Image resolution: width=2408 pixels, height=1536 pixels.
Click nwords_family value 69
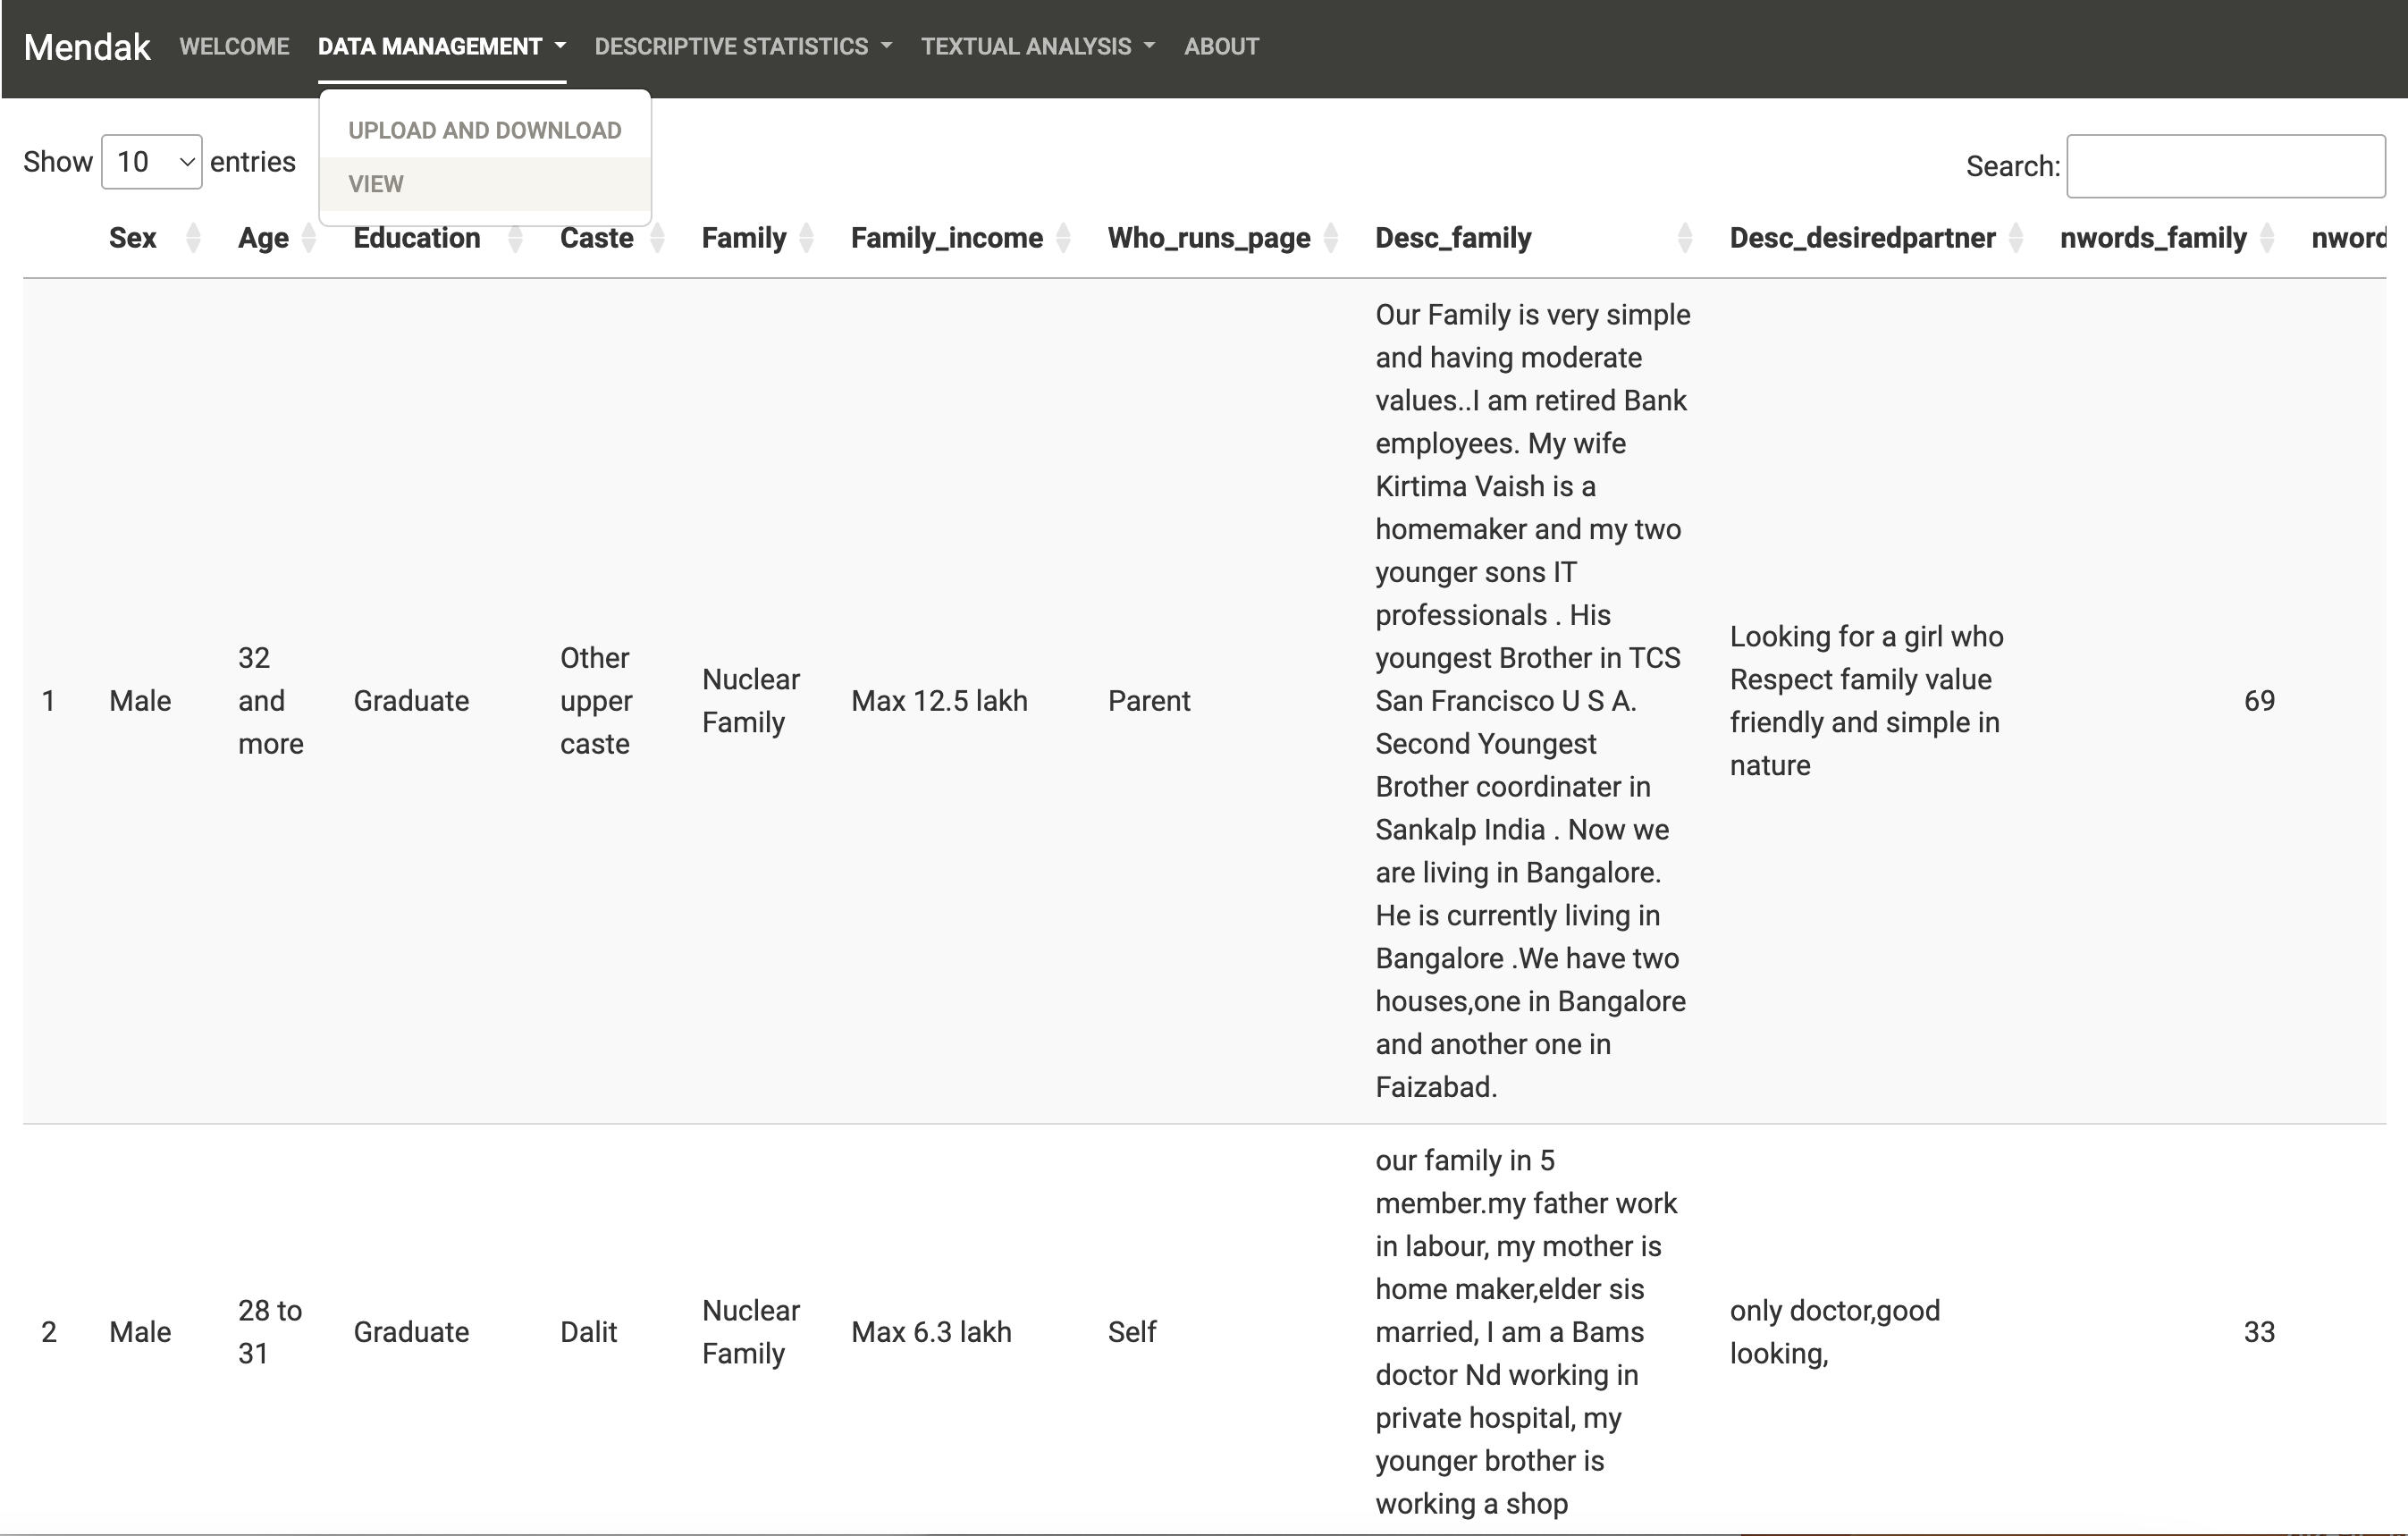2259,701
